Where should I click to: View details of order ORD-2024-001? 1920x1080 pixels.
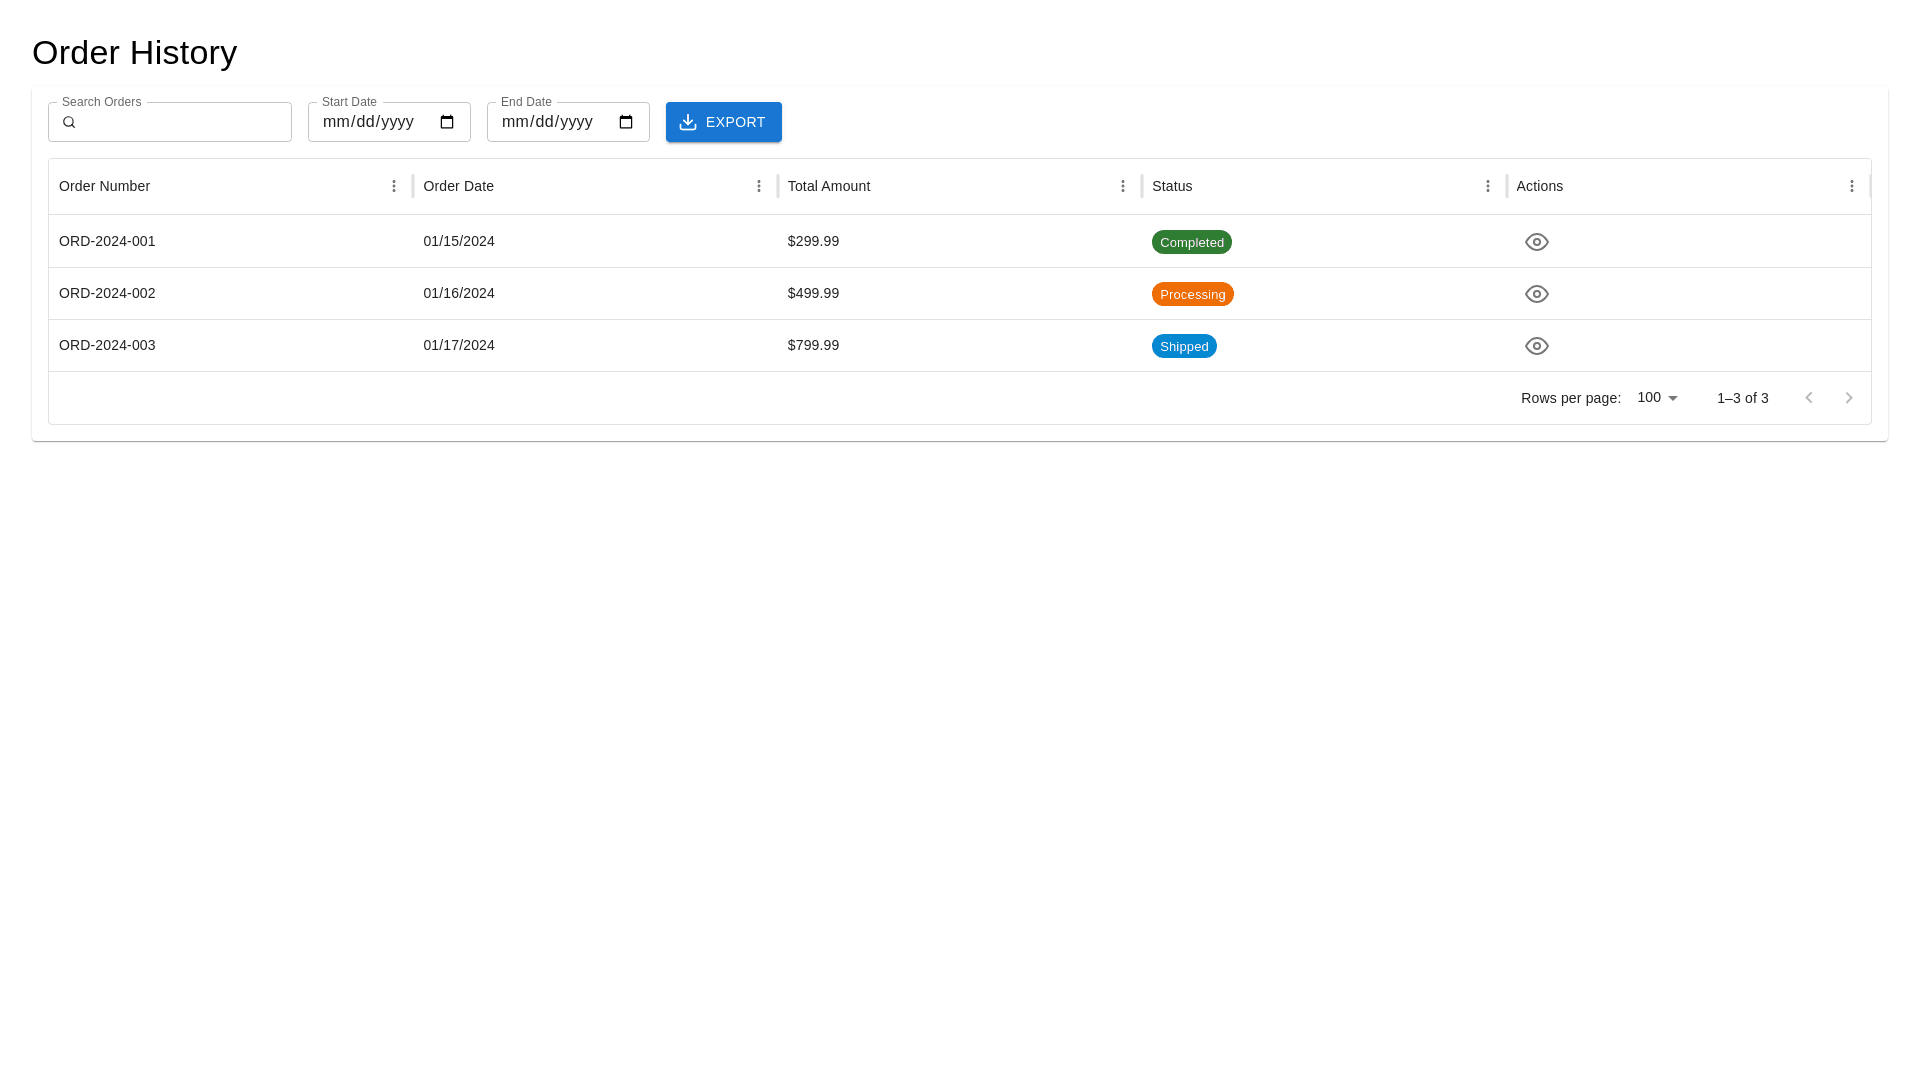click(x=1536, y=242)
